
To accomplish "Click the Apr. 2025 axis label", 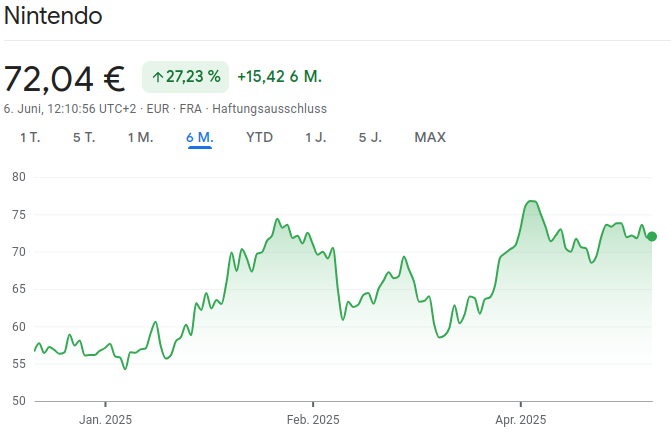I will click(x=521, y=420).
